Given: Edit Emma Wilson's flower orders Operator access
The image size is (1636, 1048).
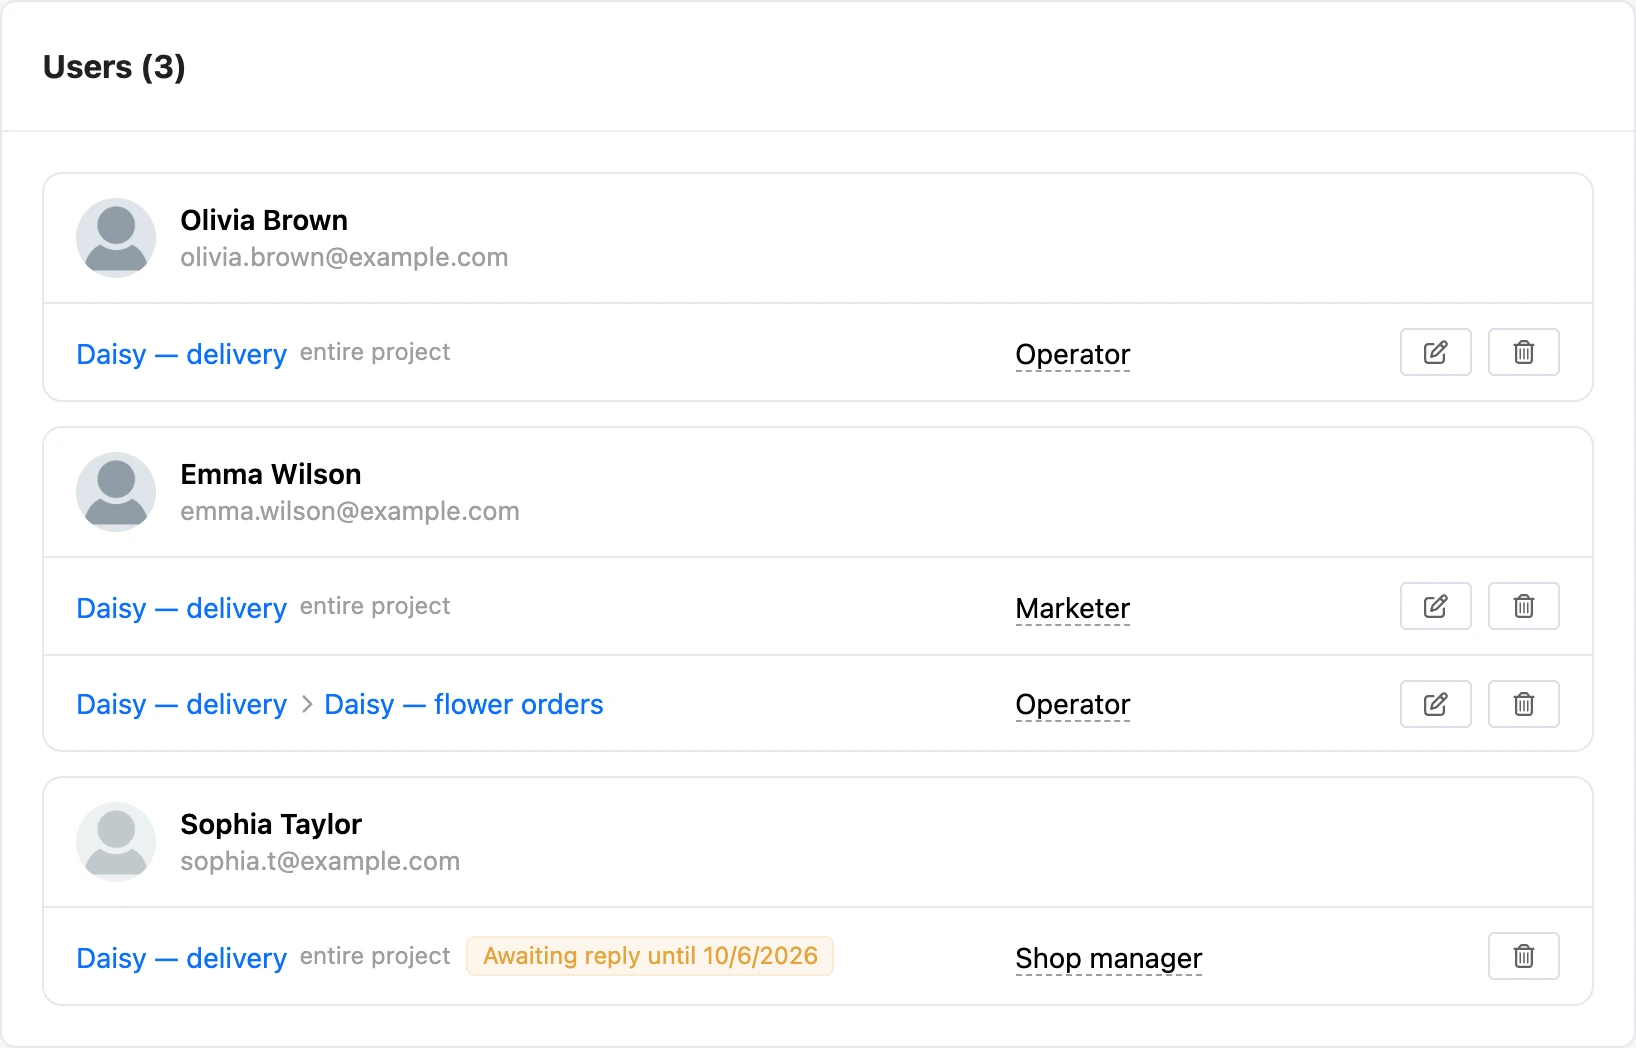Looking at the screenshot, I should tap(1435, 704).
